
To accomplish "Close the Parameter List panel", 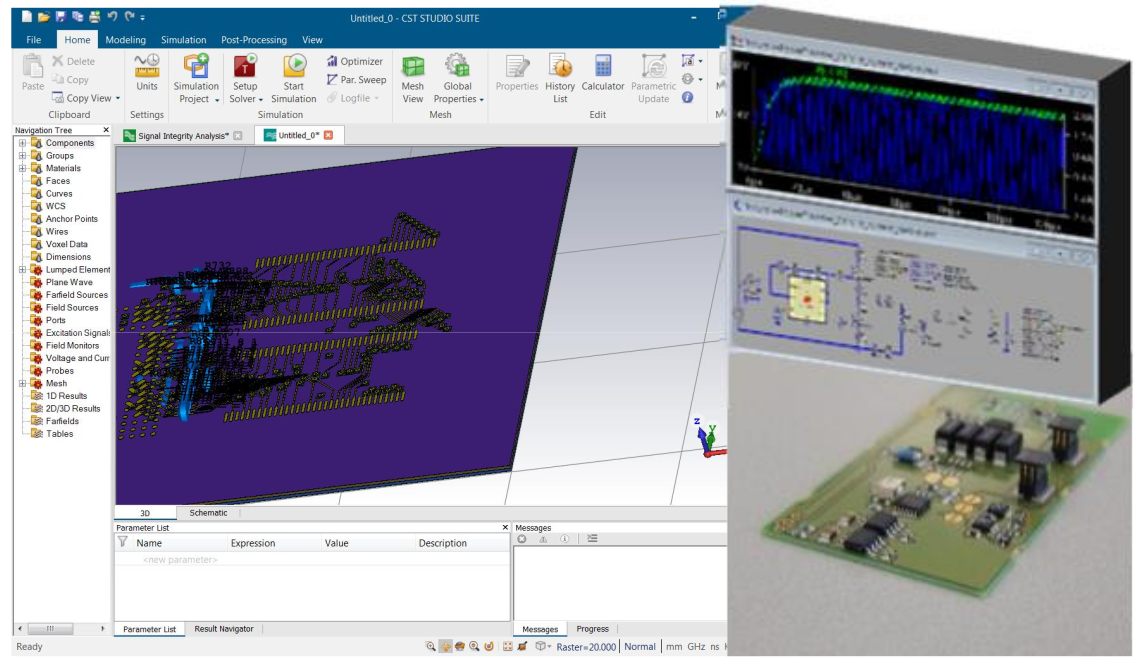I will pyautogui.click(x=505, y=527).
